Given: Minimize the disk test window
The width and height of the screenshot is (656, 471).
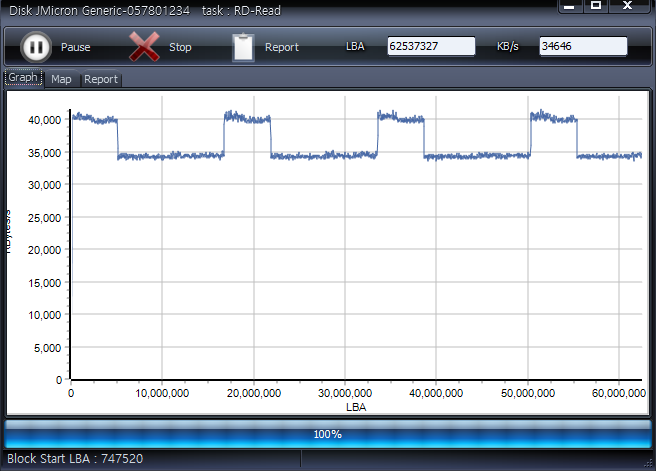Looking at the screenshot, I should (x=569, y=5).
